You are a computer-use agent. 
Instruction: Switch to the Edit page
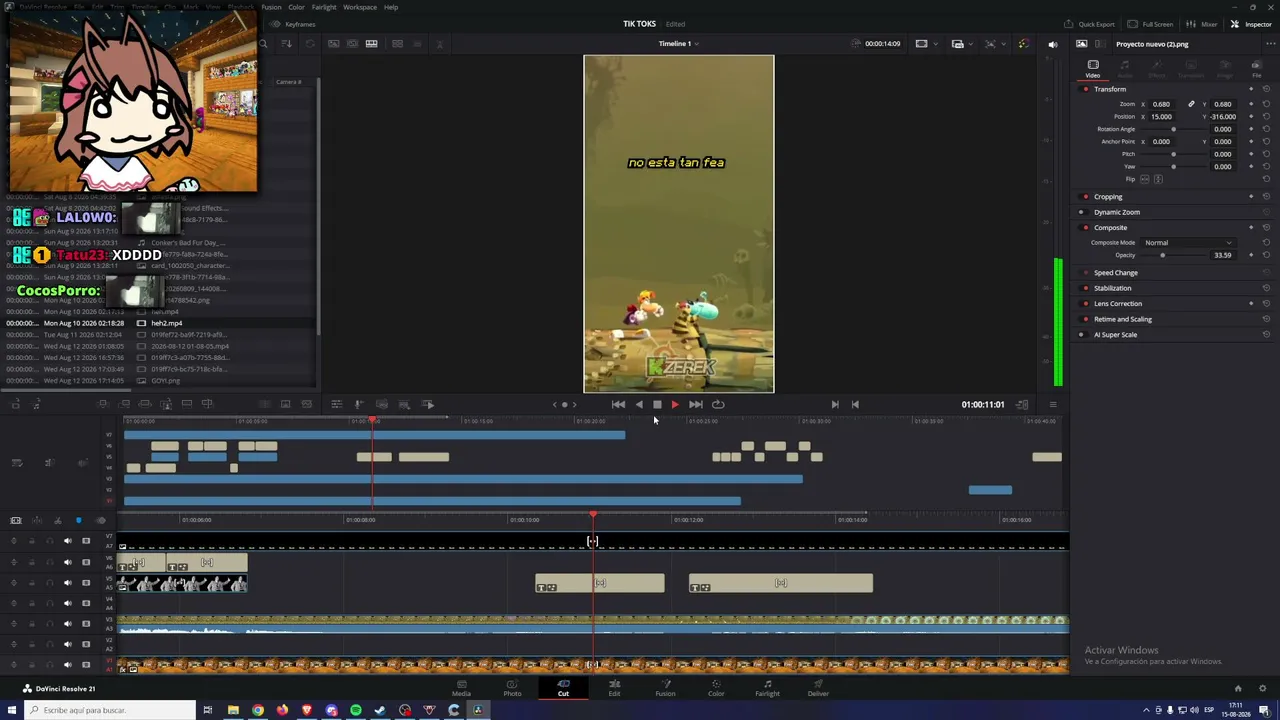tap(614, 688)
